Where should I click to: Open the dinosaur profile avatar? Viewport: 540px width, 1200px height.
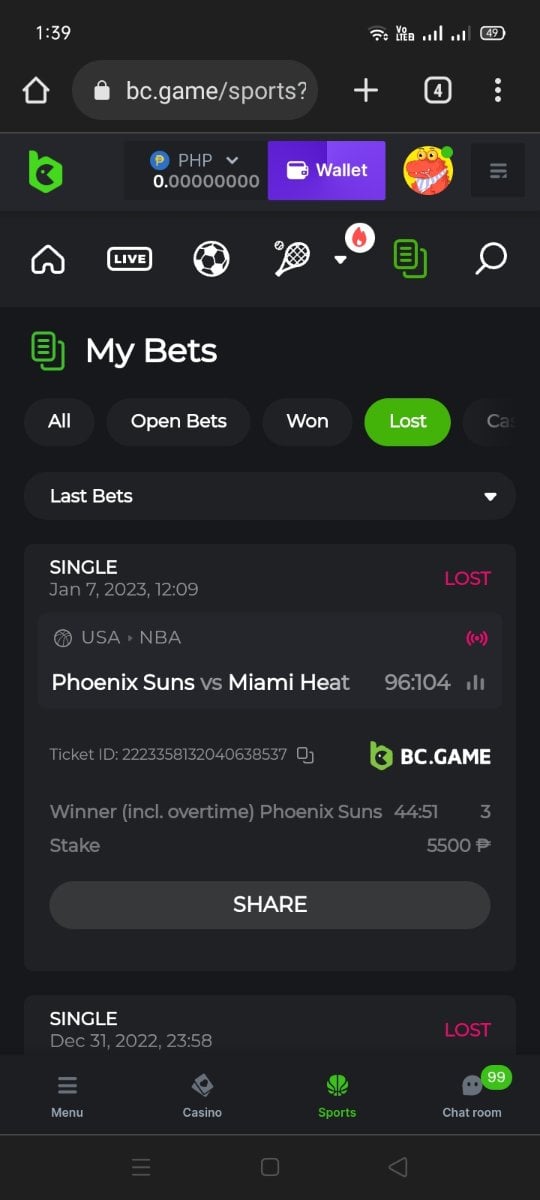tap(429, 170)
